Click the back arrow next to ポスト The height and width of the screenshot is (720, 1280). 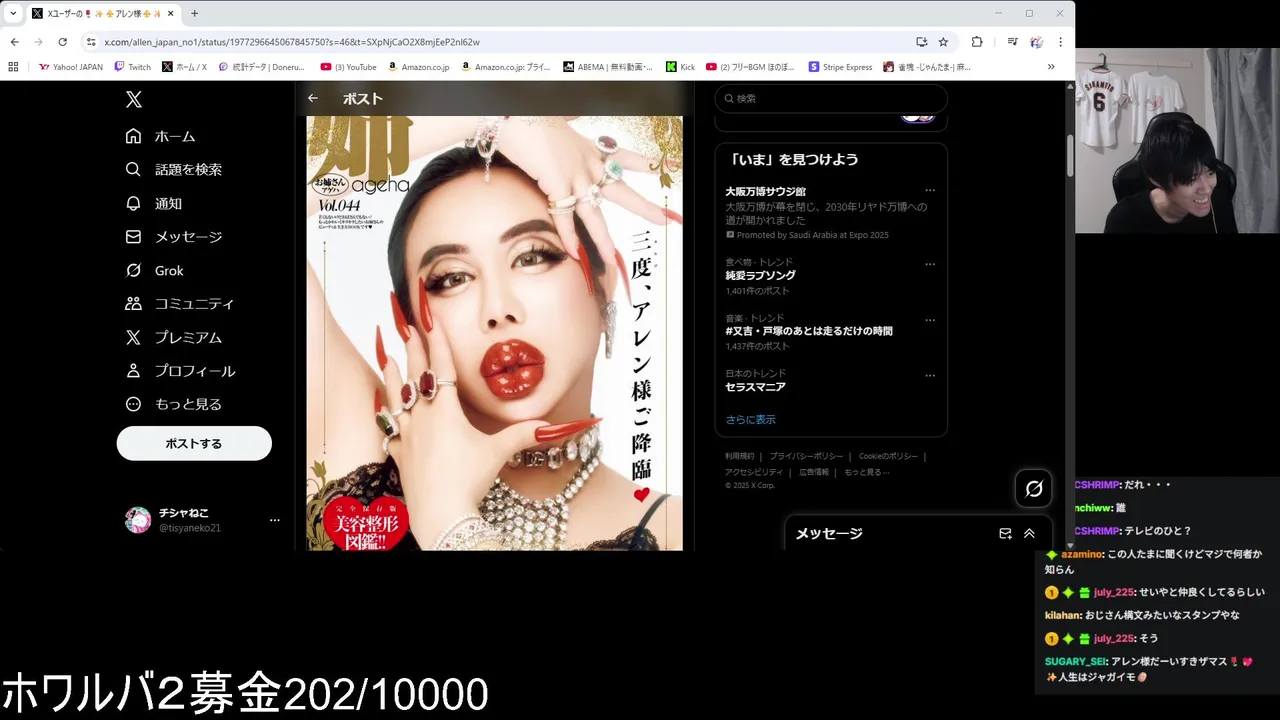click(313, 98)
